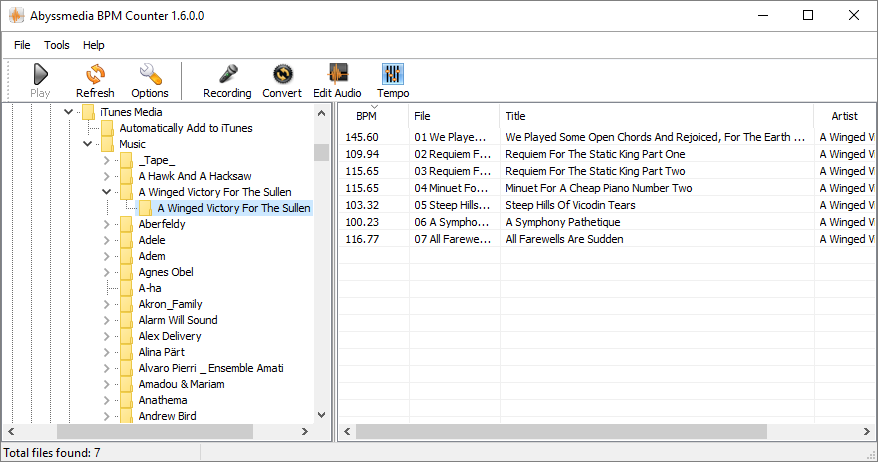Screen dimensions: 878x462
Task: Open the Tools menu
Action: [x=57, y=45]
